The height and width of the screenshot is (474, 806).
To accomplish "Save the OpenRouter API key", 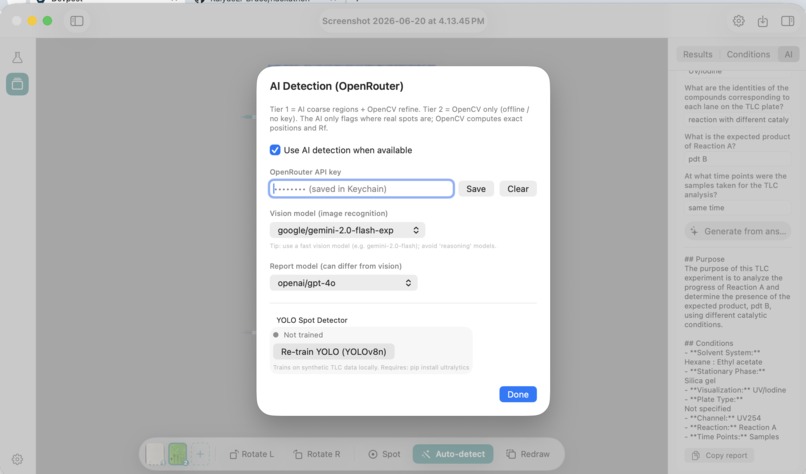I will 476,189.
